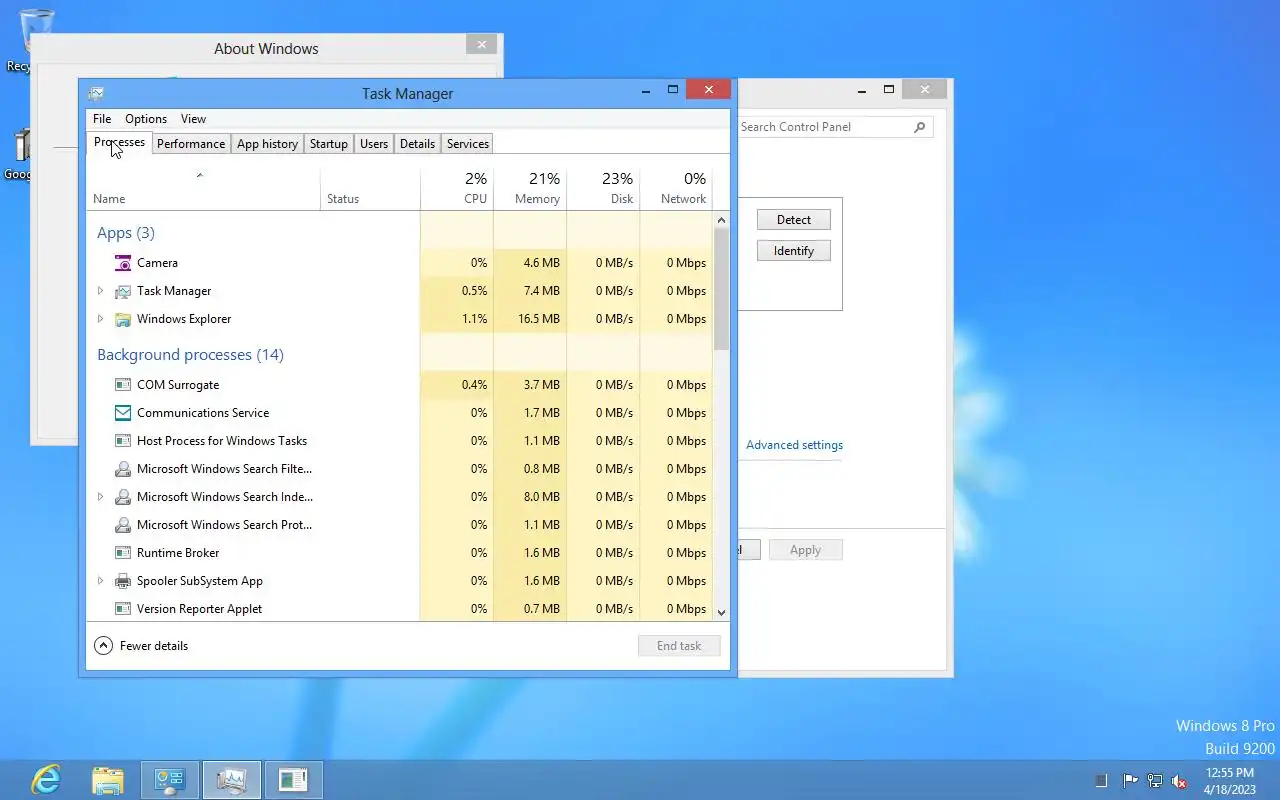Click Task Manager title bar icon
This screenshot has height=800, width=1280.
[96, 93]
